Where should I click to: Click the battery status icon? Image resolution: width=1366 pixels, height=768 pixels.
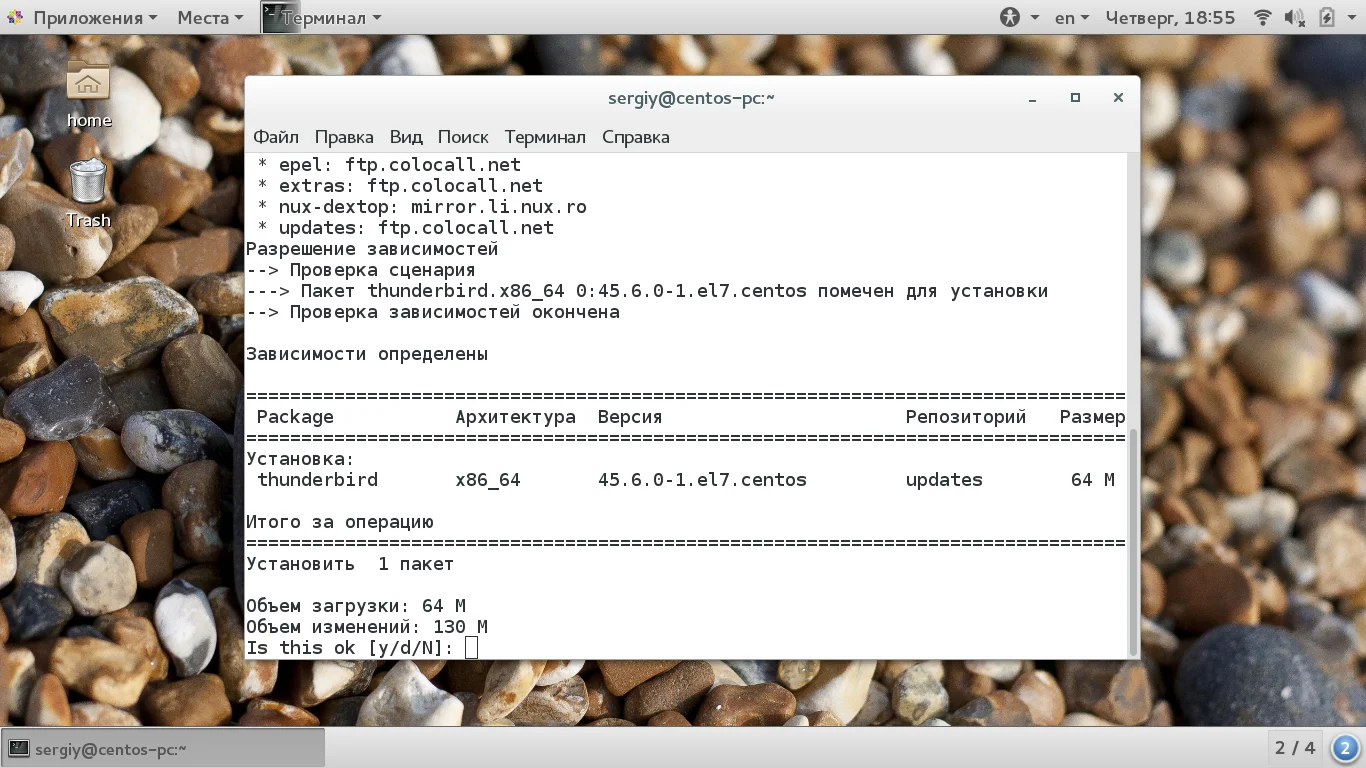coord(1327,17)
